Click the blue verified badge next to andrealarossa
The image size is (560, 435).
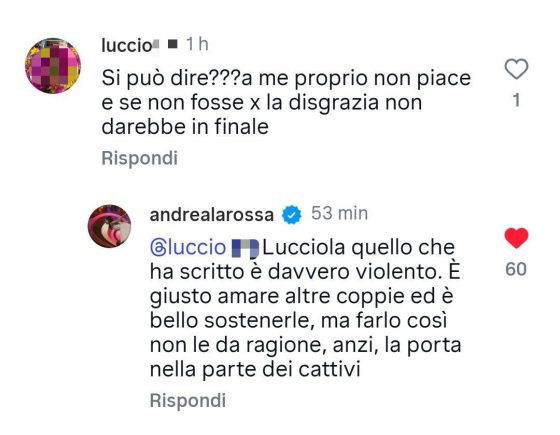point(292,215)
